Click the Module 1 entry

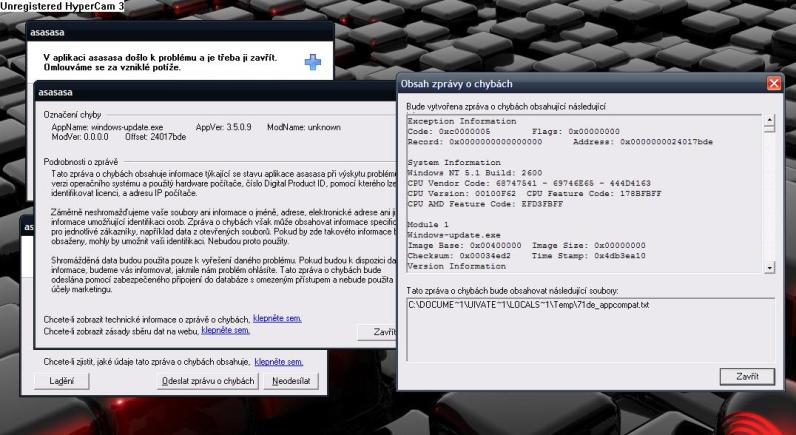click(428, 224)
